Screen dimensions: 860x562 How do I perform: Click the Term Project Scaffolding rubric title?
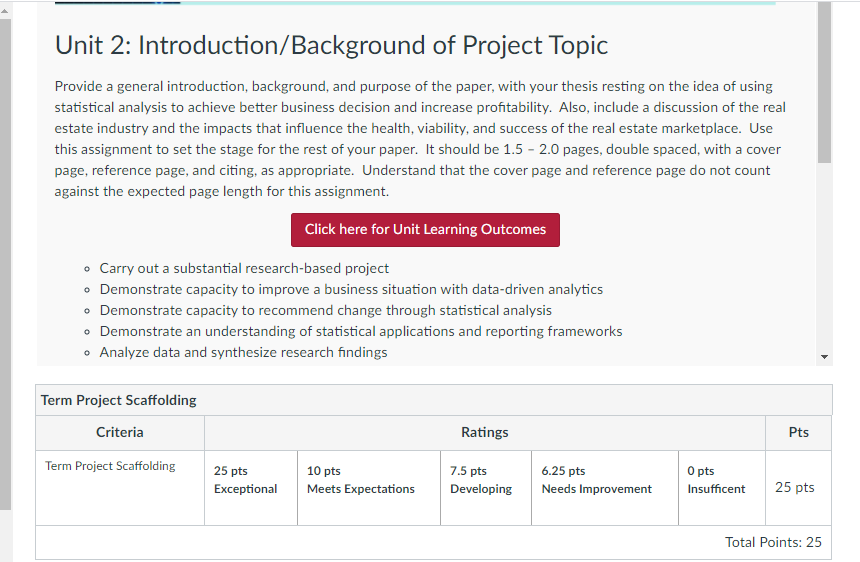coord(118,400)
